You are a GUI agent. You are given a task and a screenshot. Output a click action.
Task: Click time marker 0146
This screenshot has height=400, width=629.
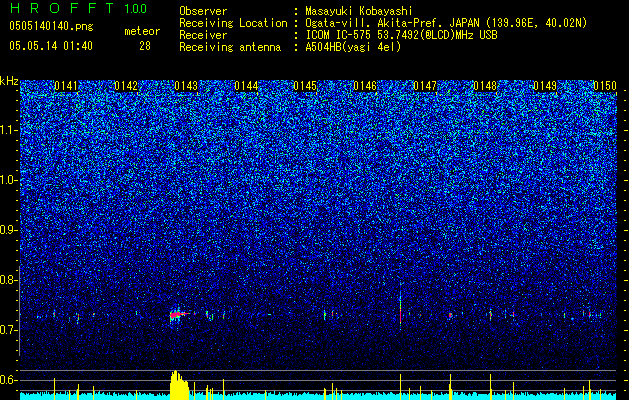[x=365, y=86]
